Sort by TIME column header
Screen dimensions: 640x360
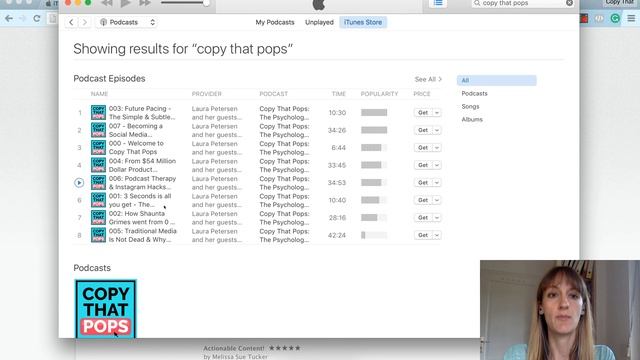(339, 94)
